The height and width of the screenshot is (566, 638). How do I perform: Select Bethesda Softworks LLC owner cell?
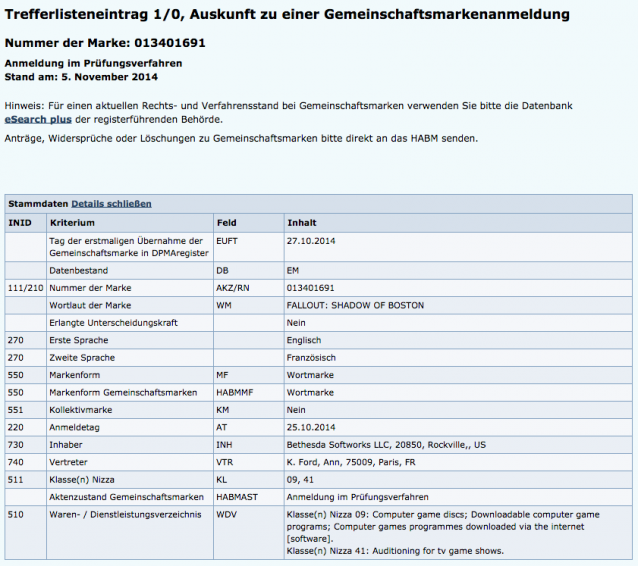coord(458,445)
